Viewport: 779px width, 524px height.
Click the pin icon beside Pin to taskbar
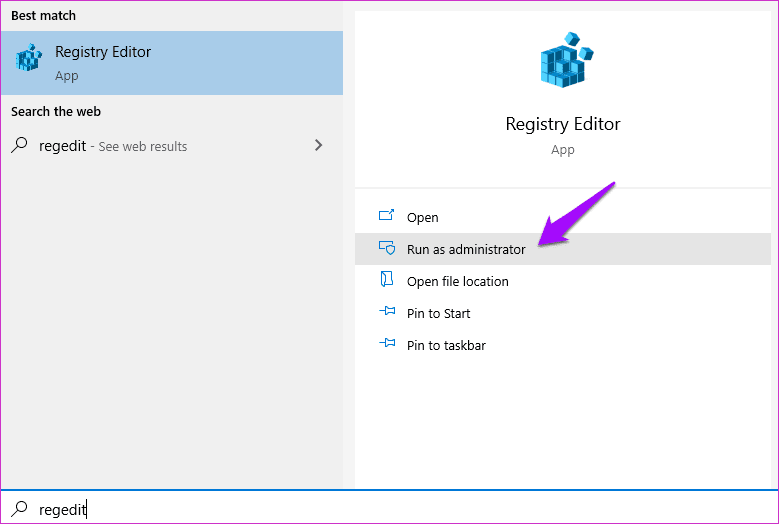coord(387,343)
